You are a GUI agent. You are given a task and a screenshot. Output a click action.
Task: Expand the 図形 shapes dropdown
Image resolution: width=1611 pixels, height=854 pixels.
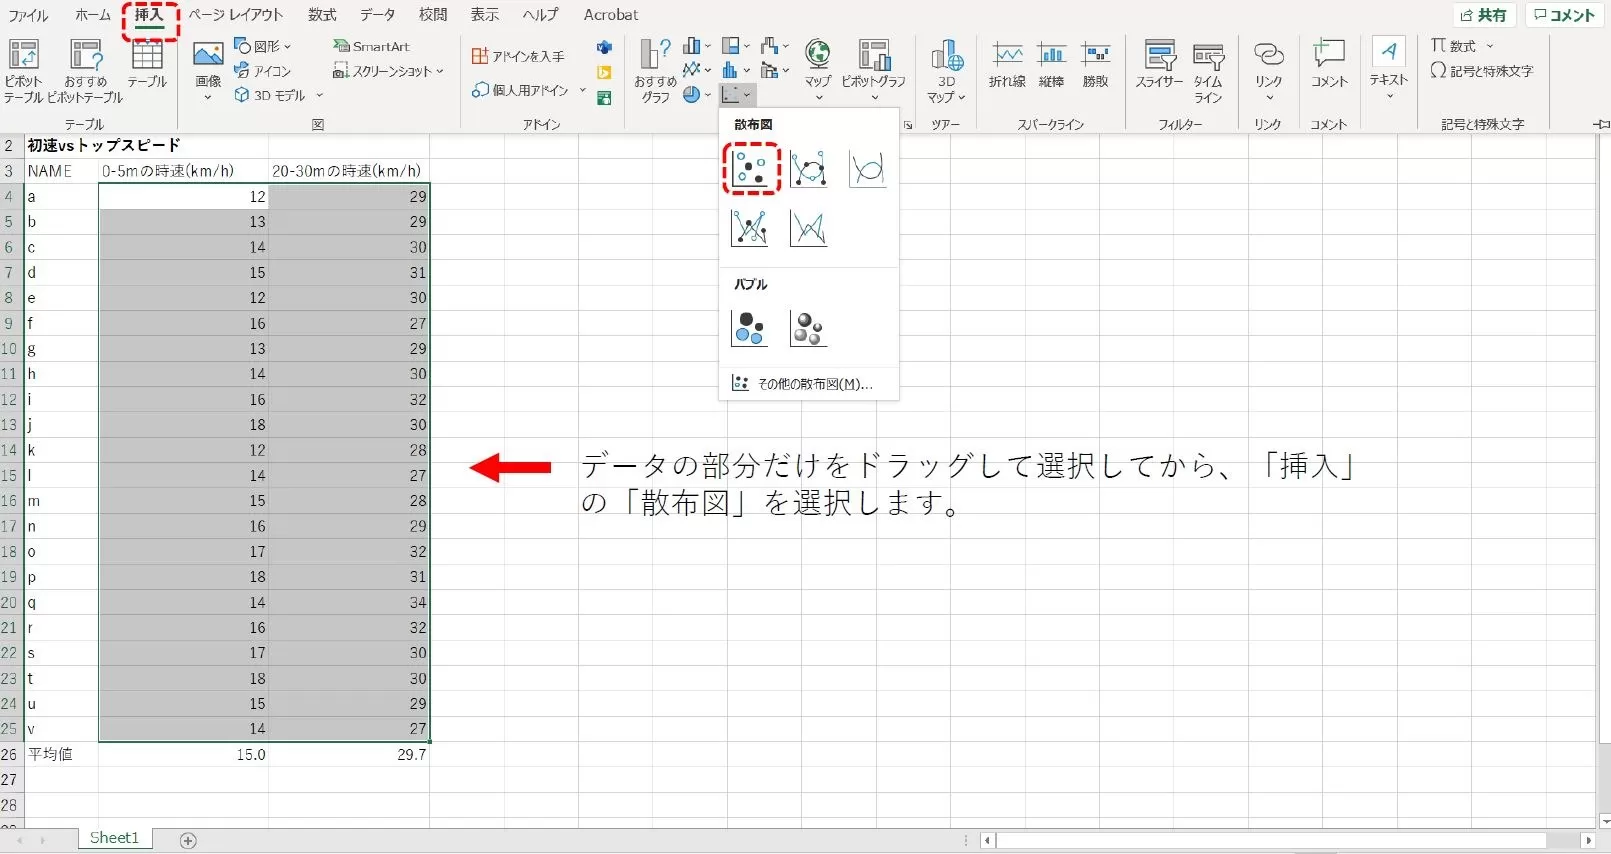pyautogui.click(x=263, y=46)
